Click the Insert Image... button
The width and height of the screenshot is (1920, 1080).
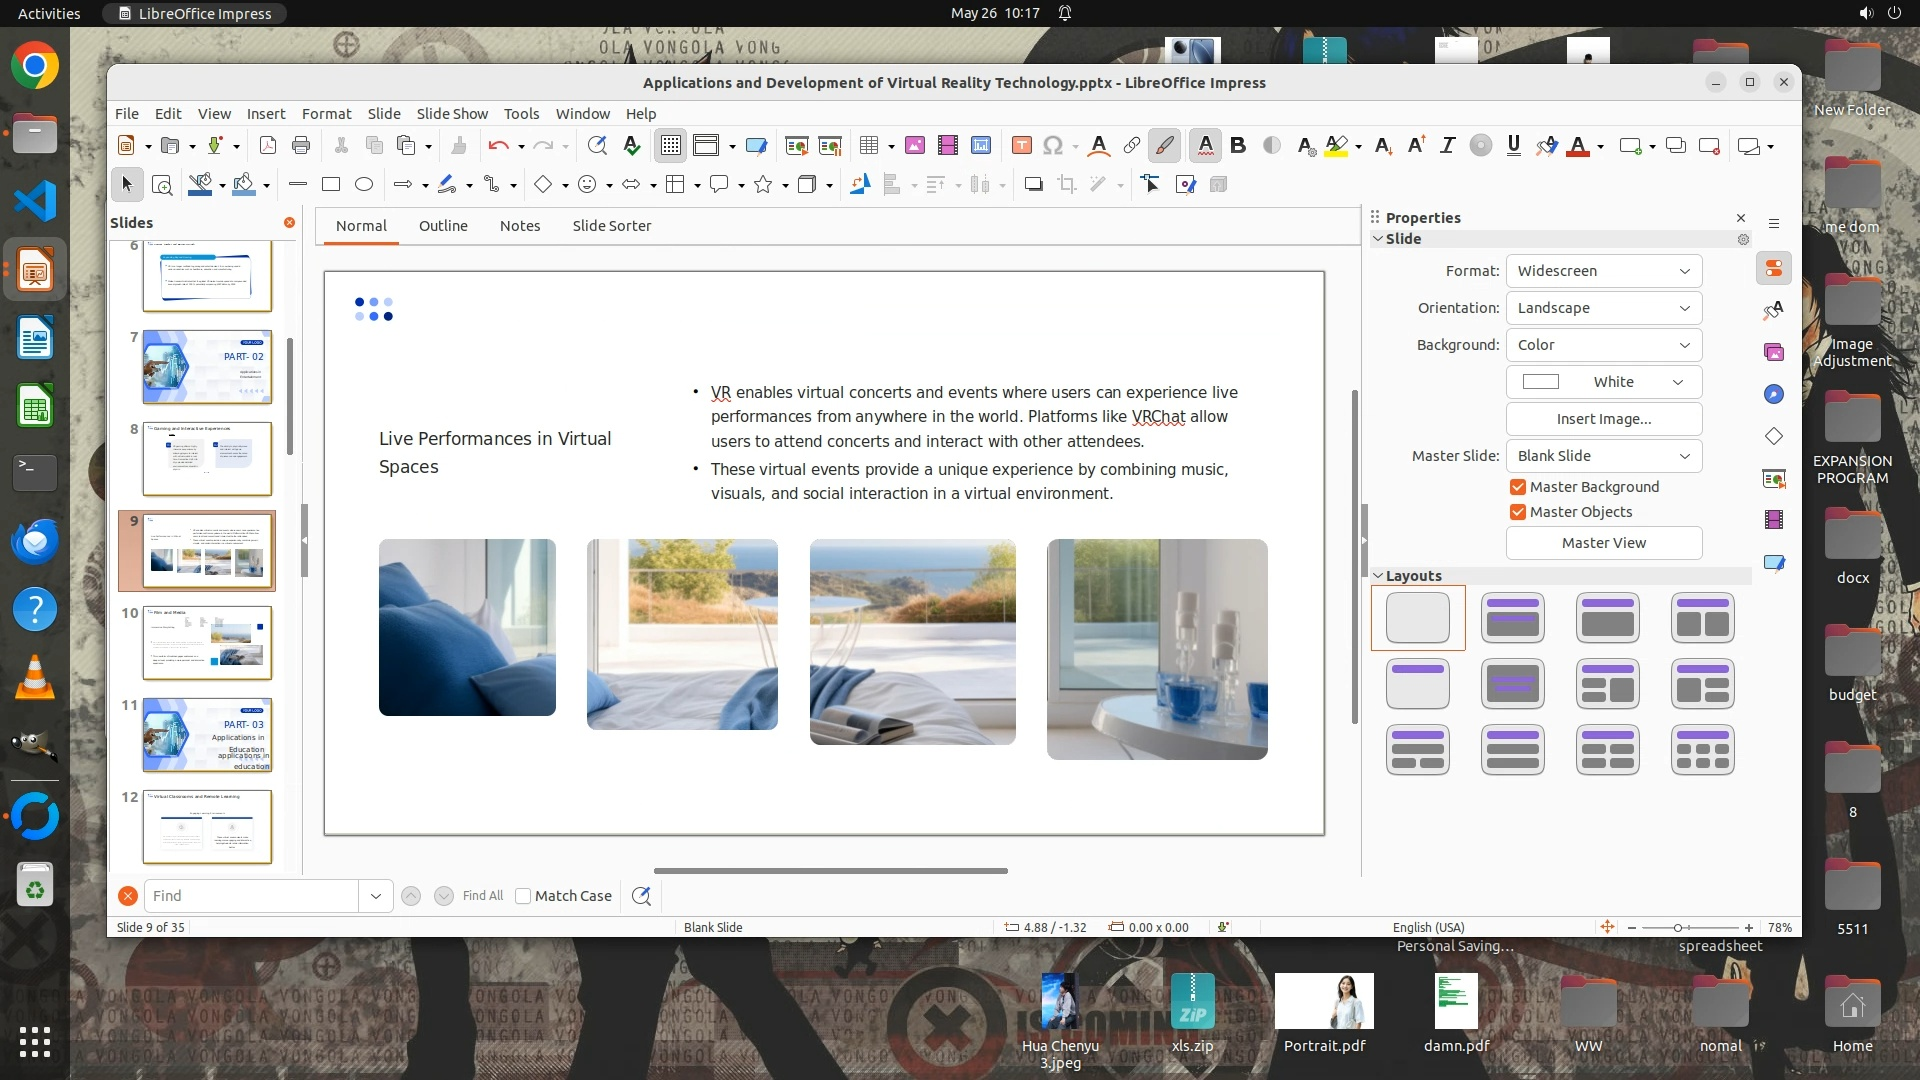pyautogui.click(x=1603, y=419)
